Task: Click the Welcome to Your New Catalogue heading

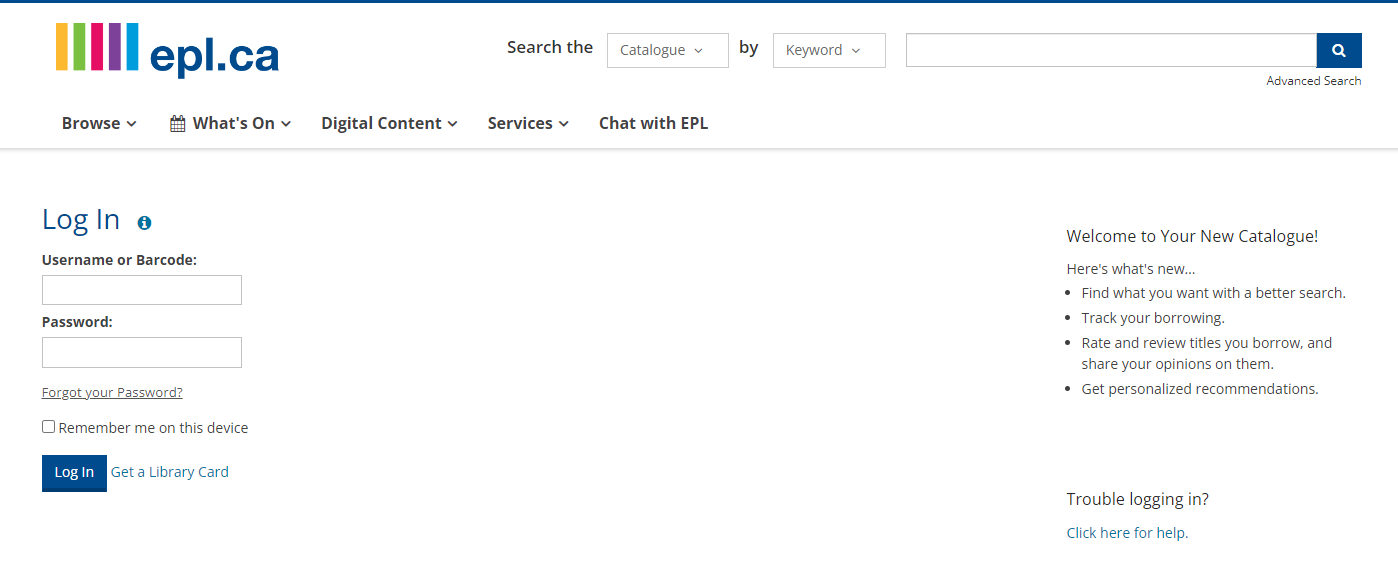Action: point(1192,236)
